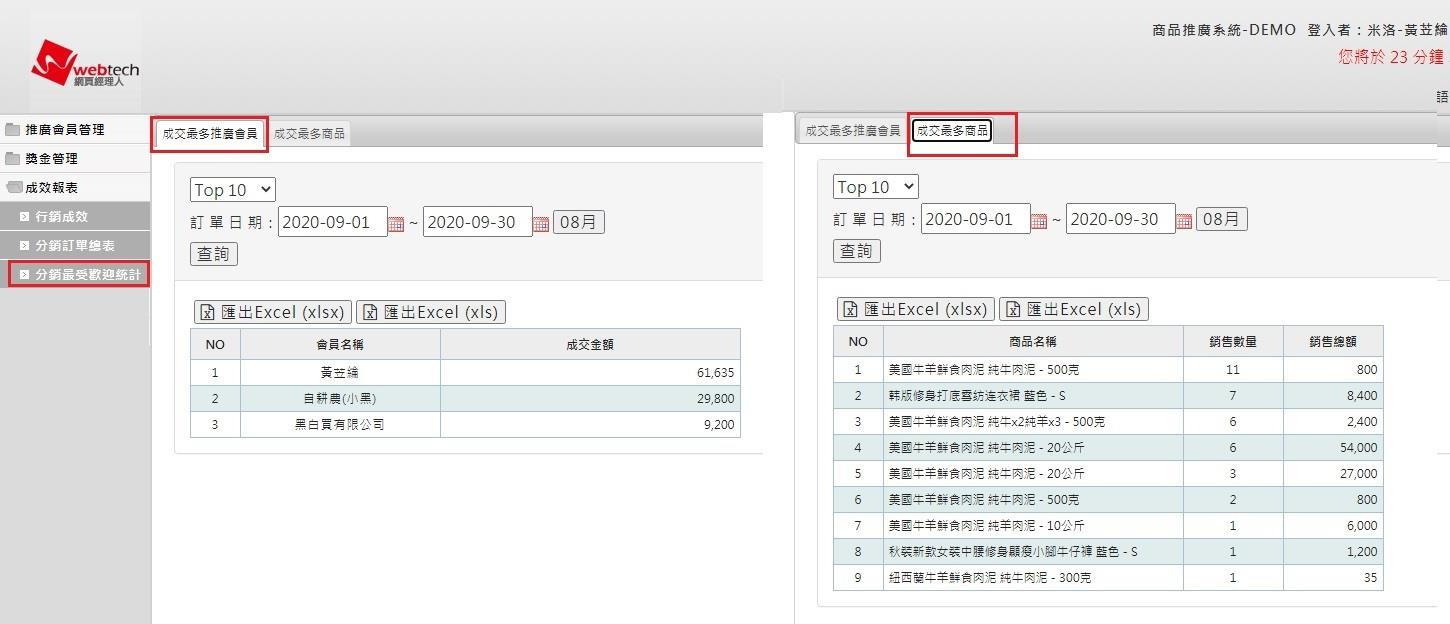Switch to the highlighted 成交最多商品 tab
This screenshot has width=1450, height=624.
click(952, 131)
